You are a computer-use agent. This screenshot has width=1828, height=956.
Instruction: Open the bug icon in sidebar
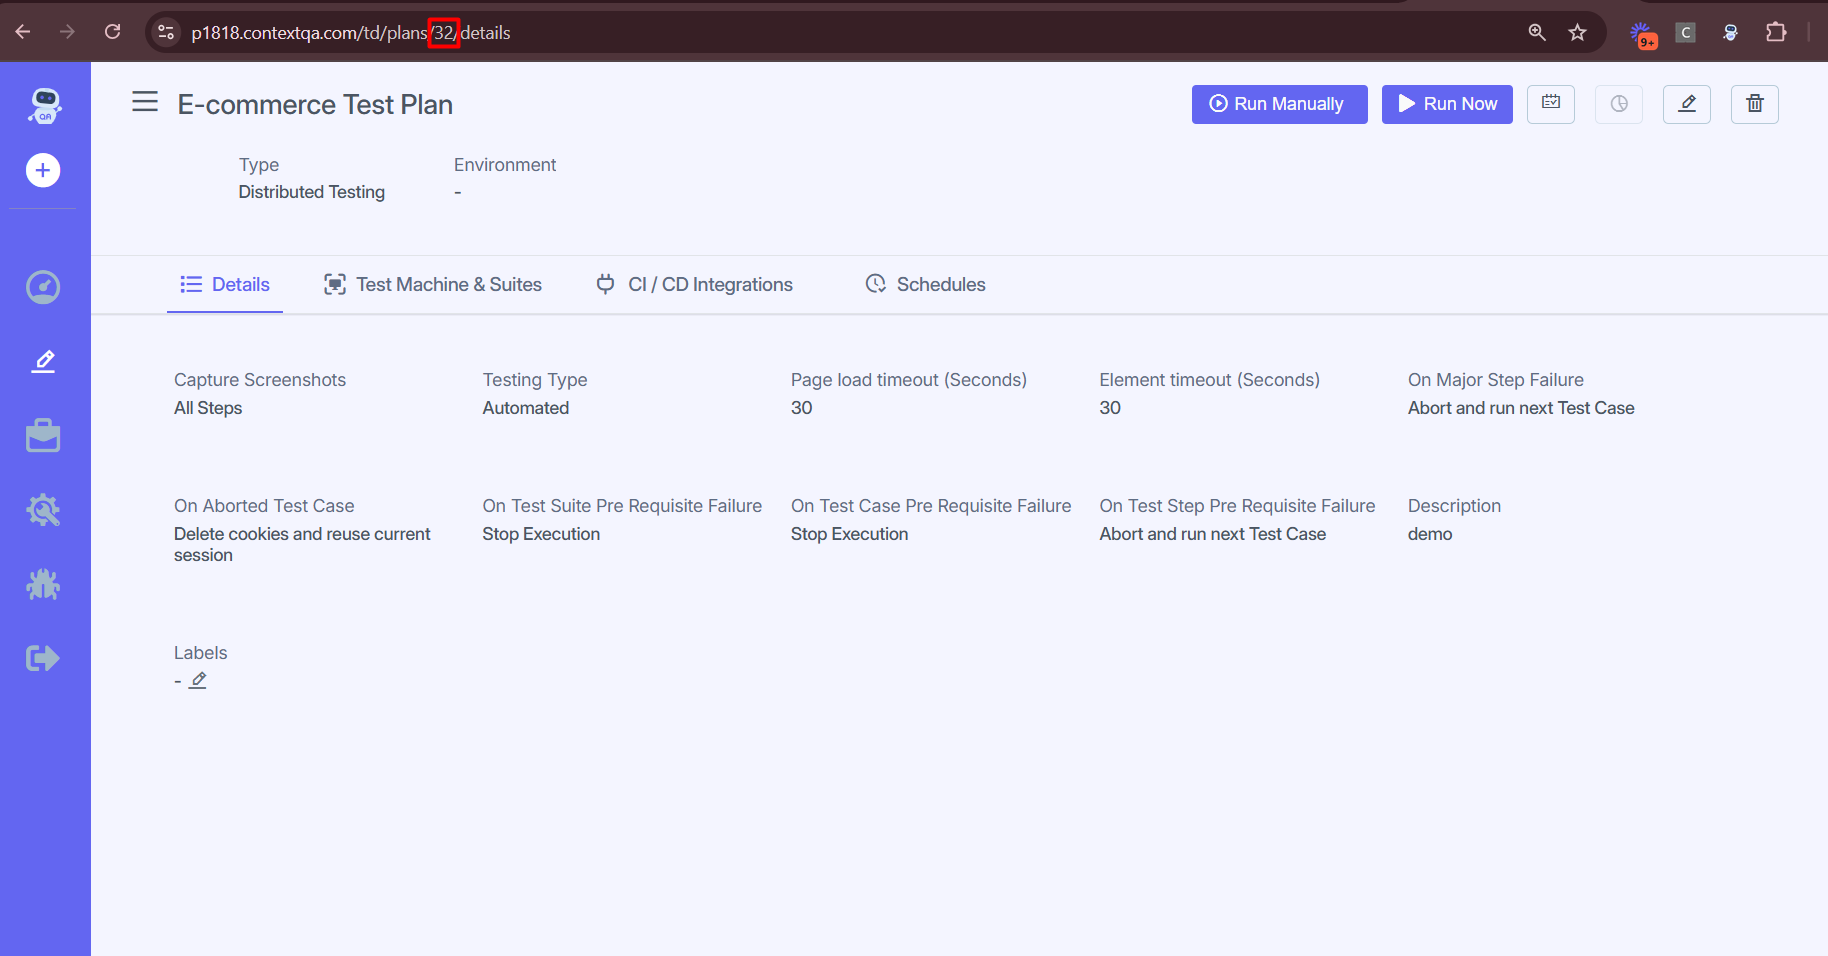43,584
